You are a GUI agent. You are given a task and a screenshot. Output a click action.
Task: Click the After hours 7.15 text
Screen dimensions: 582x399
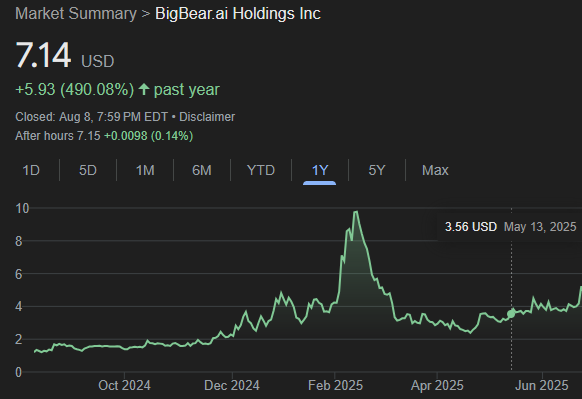coord(58,136)
